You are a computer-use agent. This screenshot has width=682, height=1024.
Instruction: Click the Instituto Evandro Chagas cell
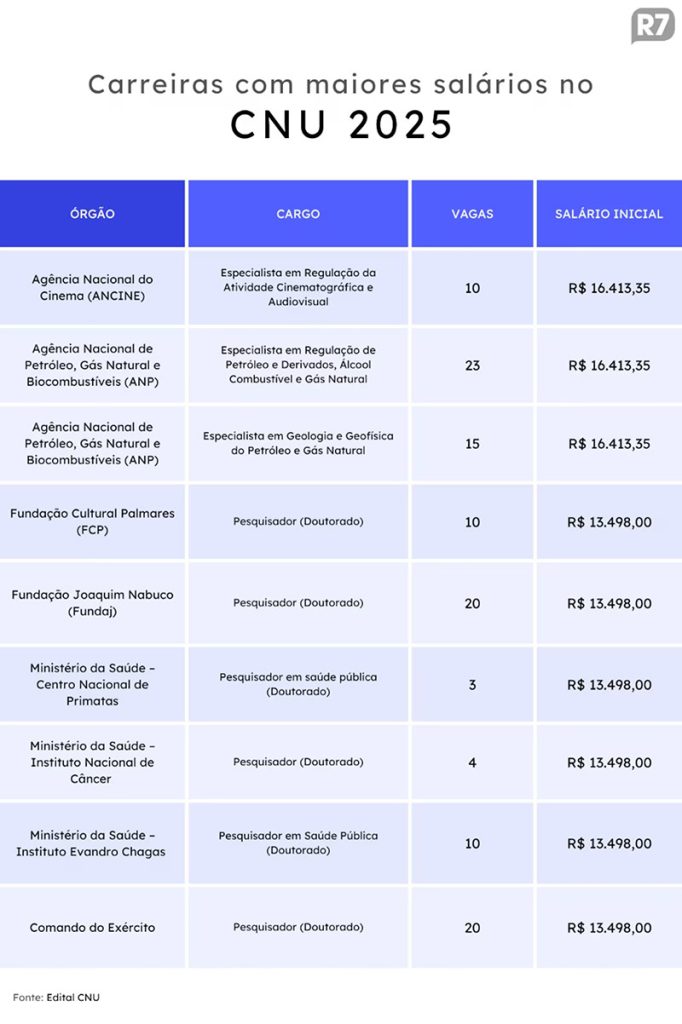tap(92, 843)
